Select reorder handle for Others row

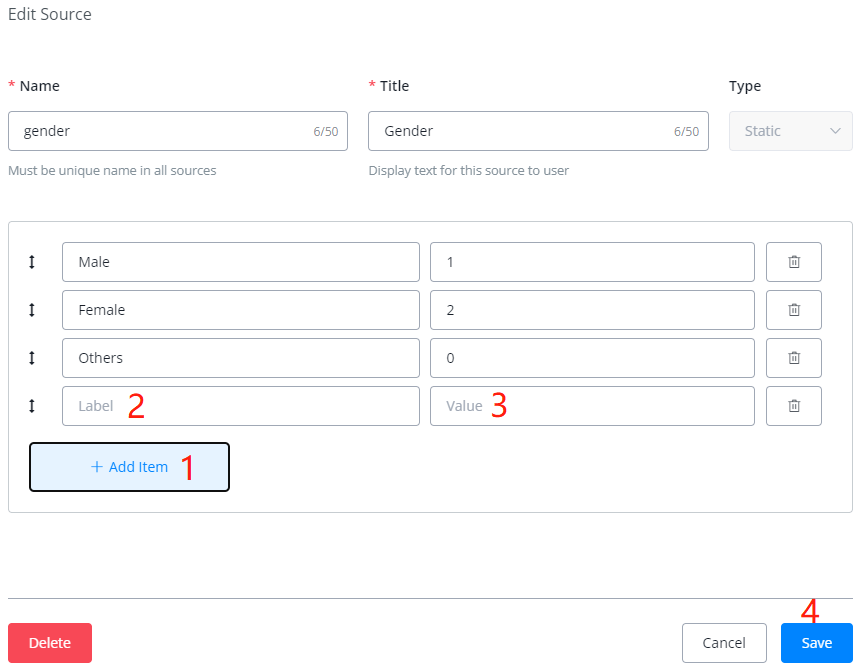(x=31, y=358)
